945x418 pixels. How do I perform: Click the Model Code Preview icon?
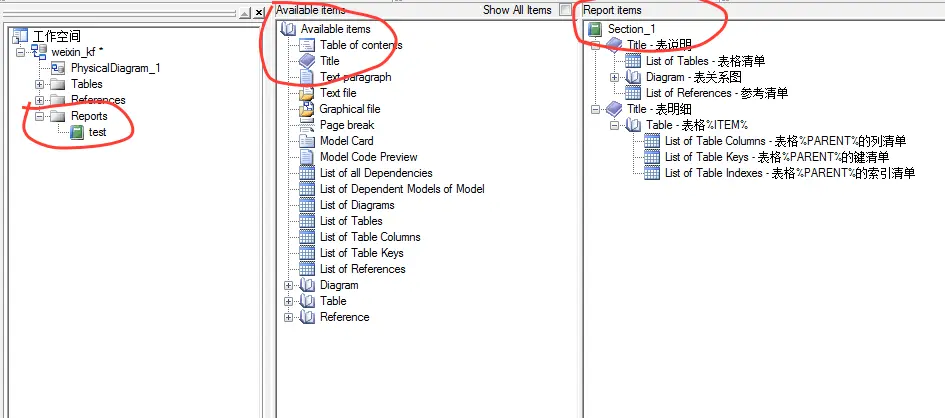(x=307, y=157)
